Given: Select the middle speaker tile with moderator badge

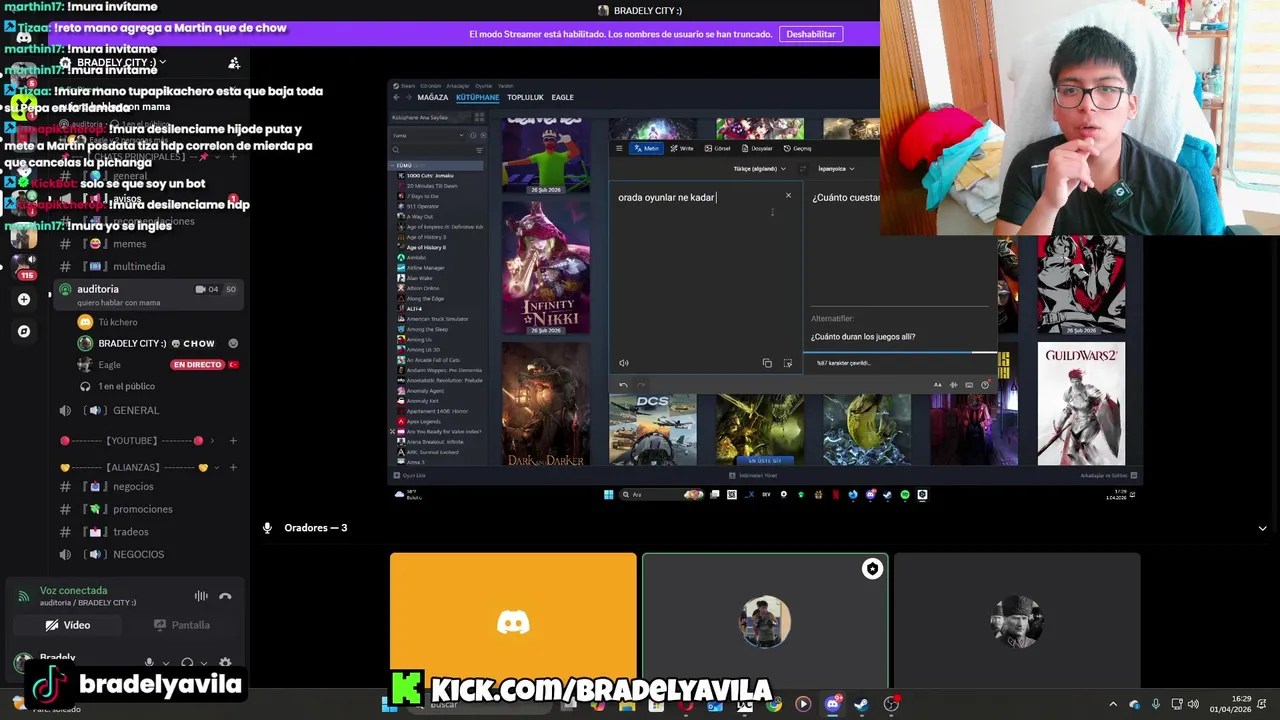Looking at the screenshot, I should (x=765, y=620).
